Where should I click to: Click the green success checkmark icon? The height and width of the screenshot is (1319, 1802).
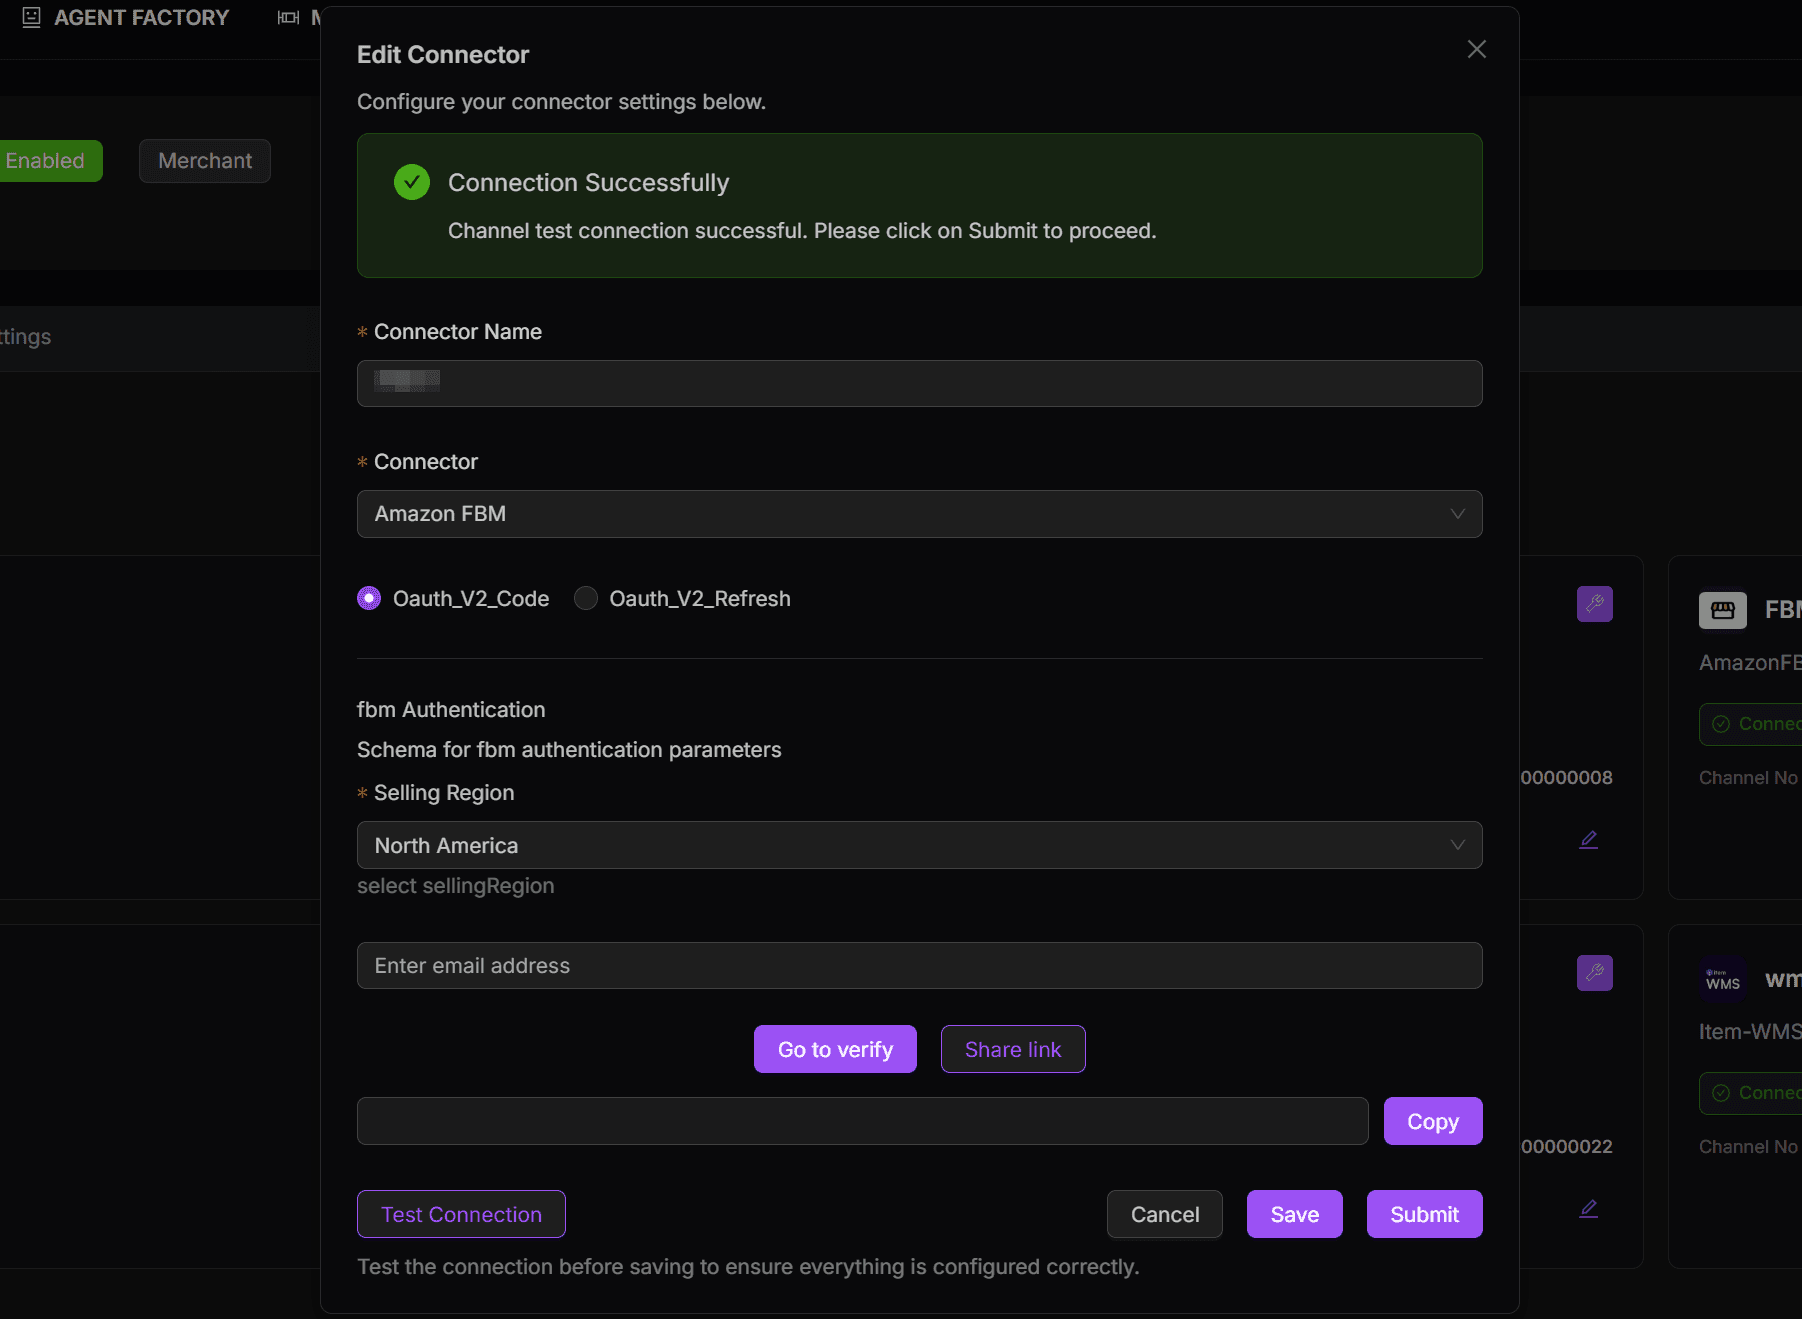pos(411,182)
